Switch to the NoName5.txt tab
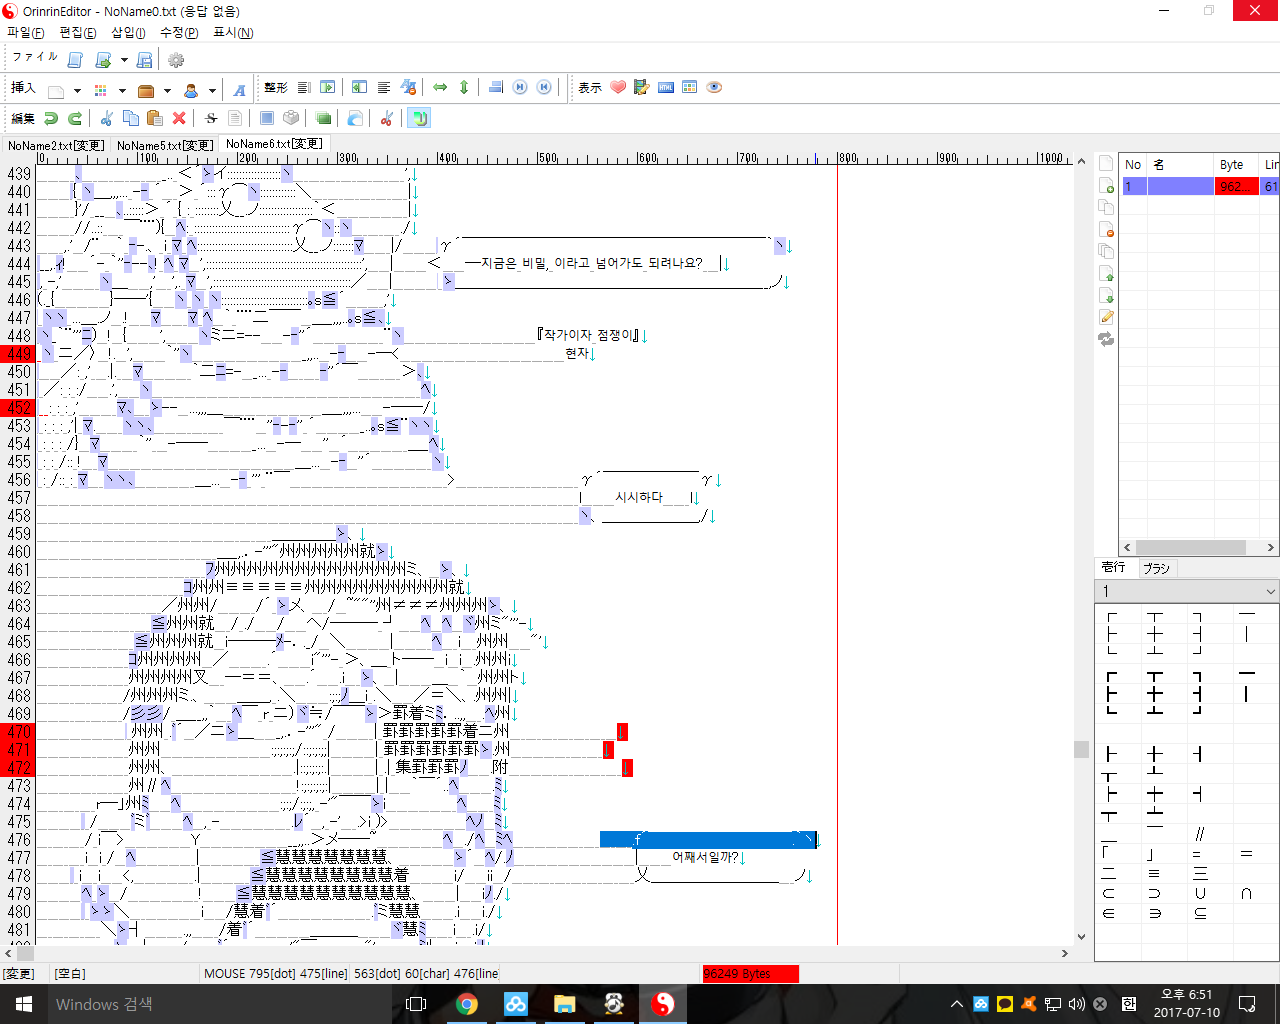The width and height of the screenshot is (1280, 1024). click(x=164, y=146)
